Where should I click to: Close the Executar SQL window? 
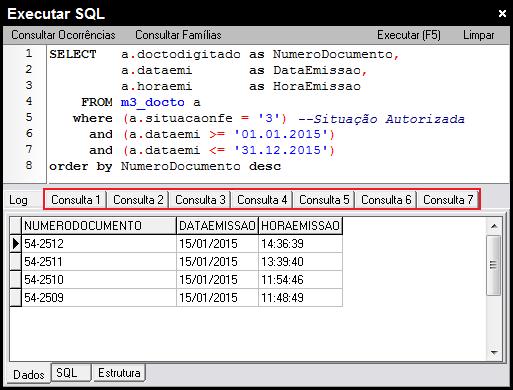(502, 13)
